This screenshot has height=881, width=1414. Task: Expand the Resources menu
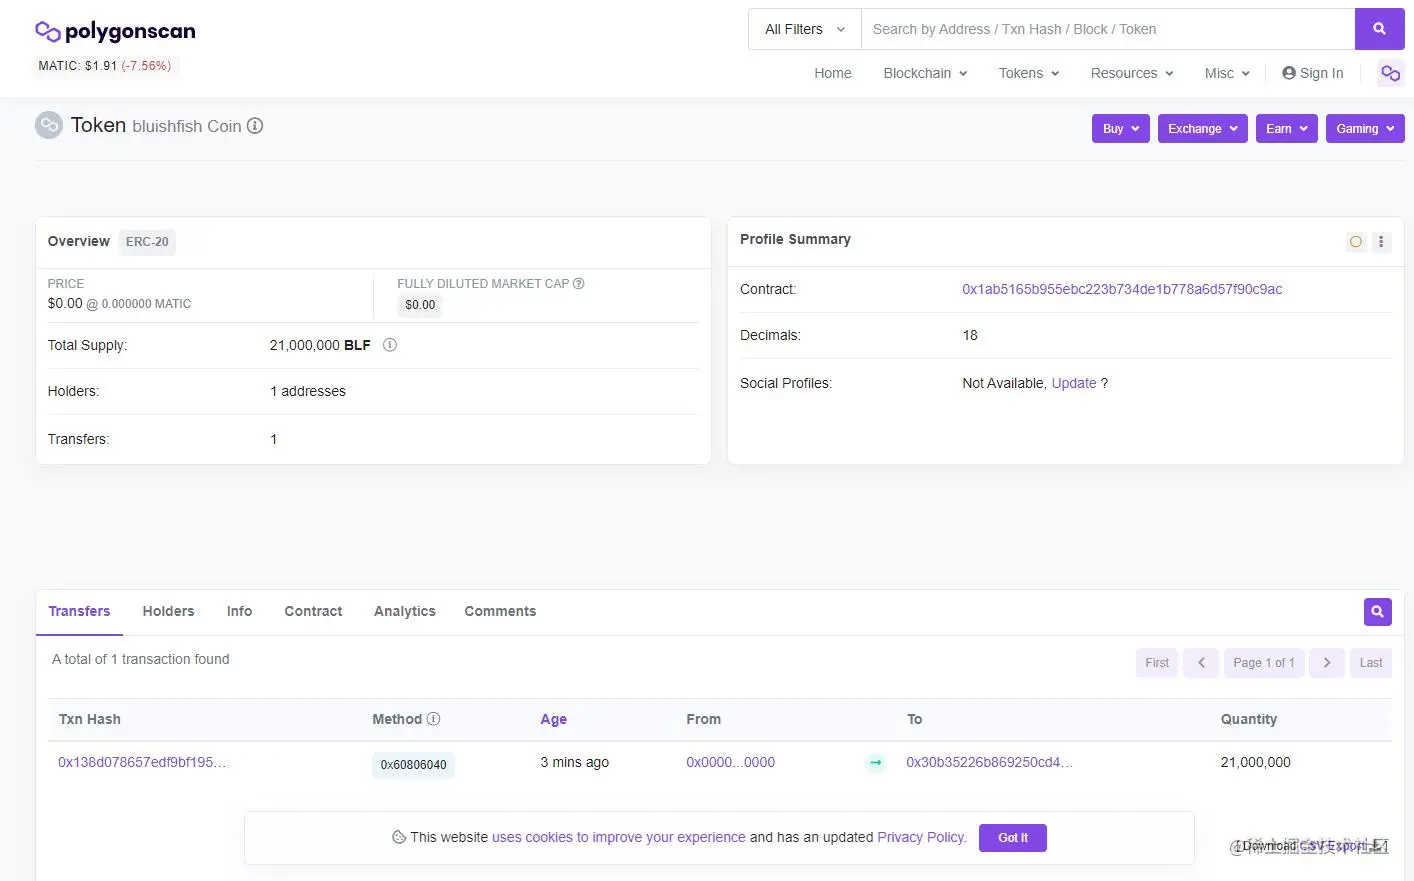[1132, 73]
